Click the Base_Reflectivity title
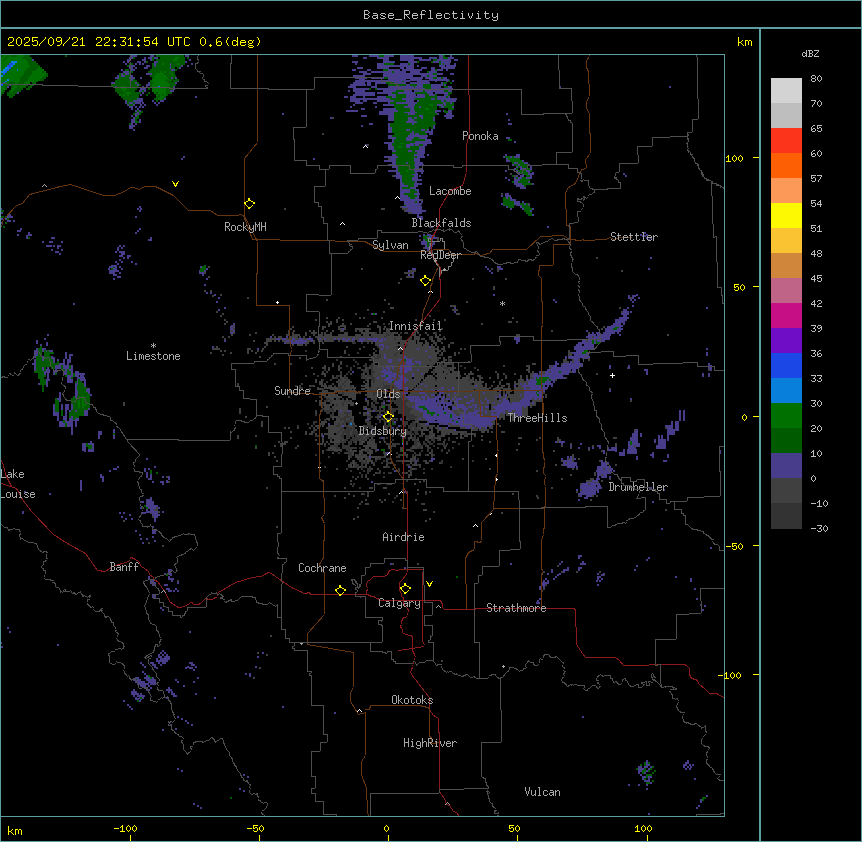This screenshot has width=862, height=842. click(430, 15)
